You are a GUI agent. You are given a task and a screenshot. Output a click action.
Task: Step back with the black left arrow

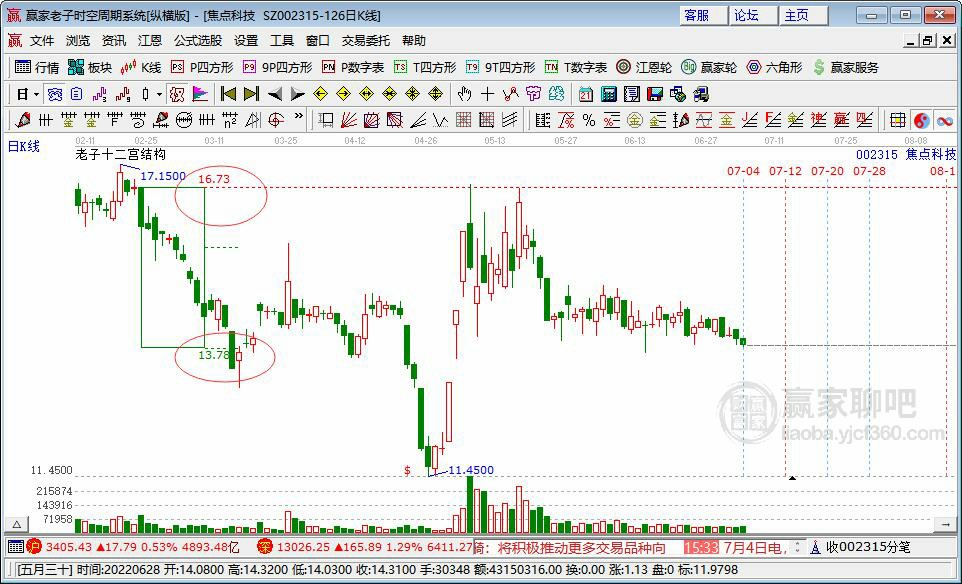275,94
